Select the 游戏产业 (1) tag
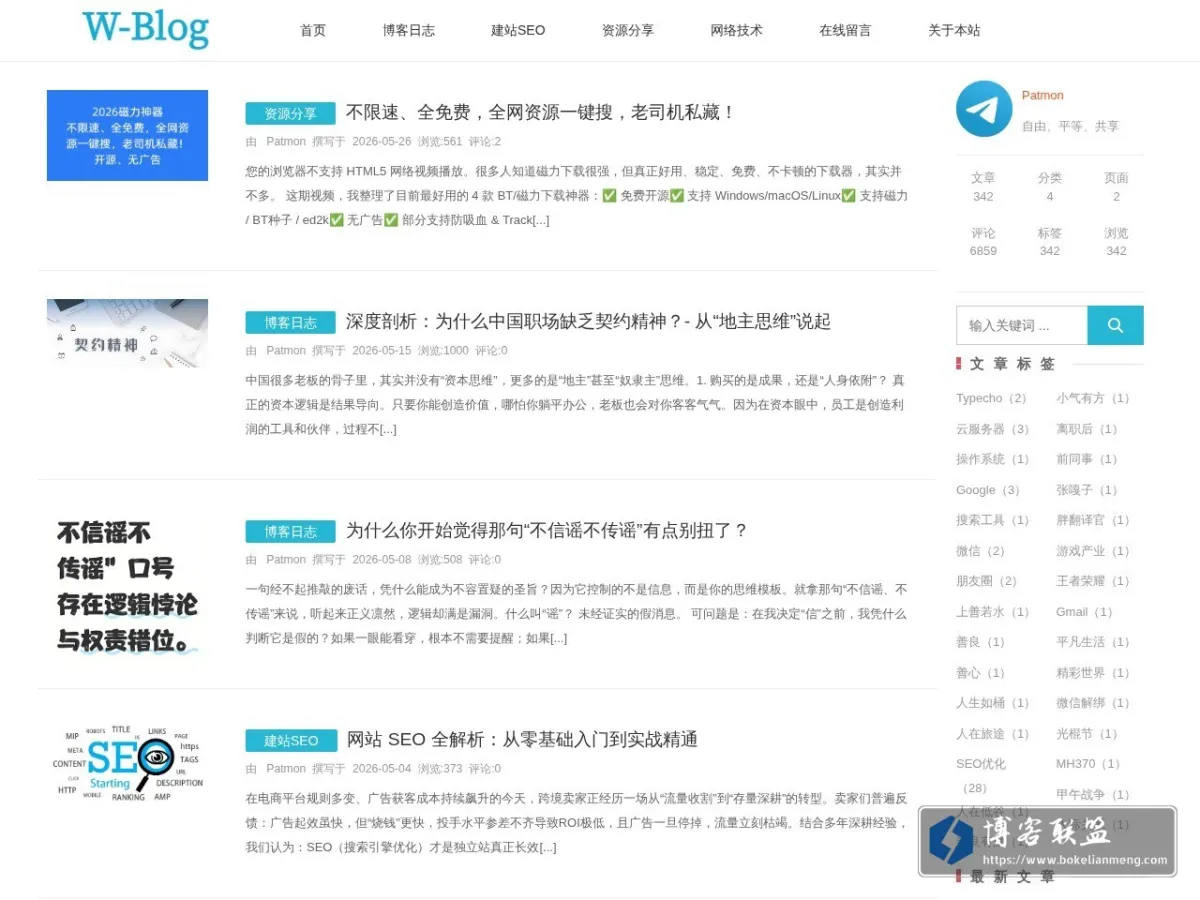Image resolution: width=1200 pixels, height=900 pixels. tap(1092, 551)
